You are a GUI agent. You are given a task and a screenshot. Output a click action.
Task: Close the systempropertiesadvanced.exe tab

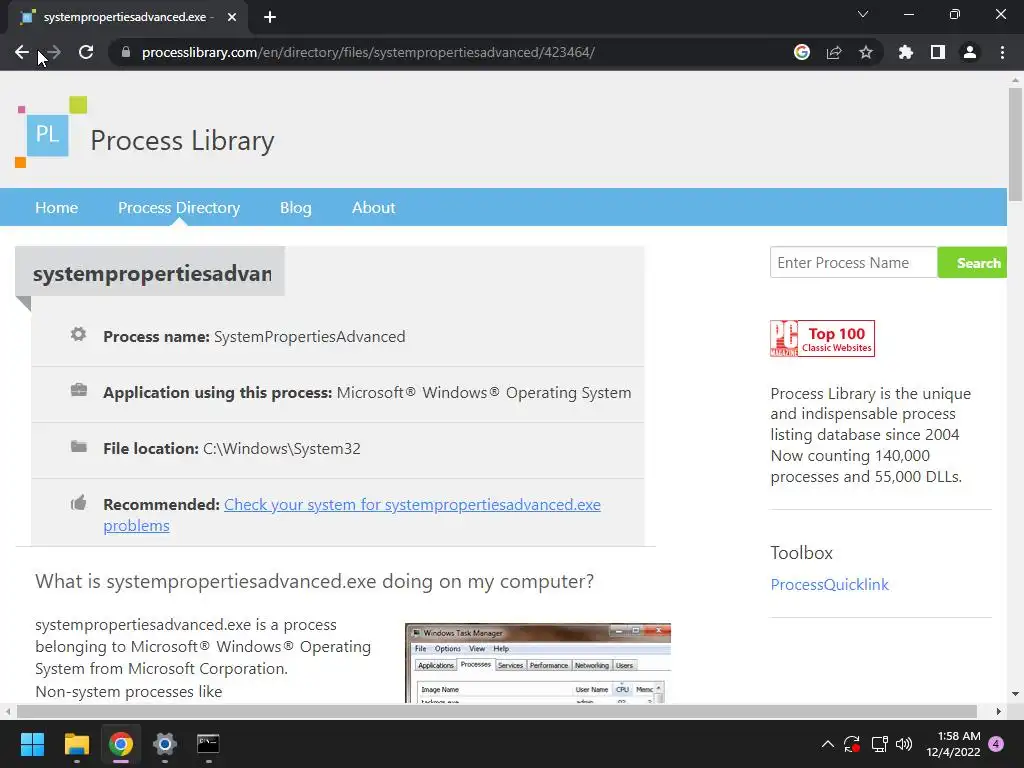click(232, 17)
